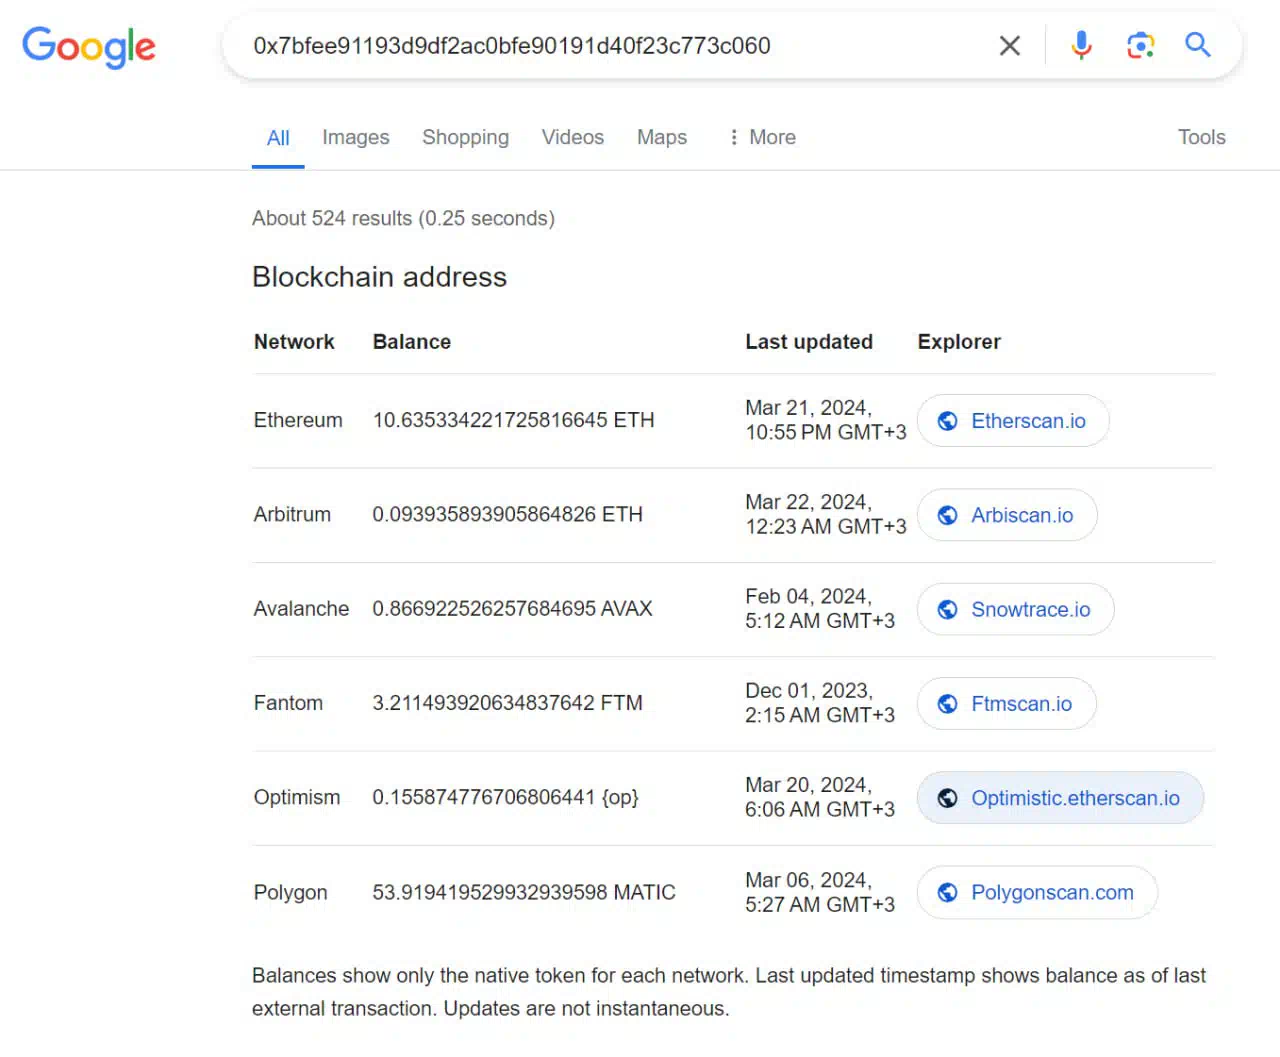Click the Ethereum network cell
Viewport: 1280px width, 1057px height.
tap(298, 420)
